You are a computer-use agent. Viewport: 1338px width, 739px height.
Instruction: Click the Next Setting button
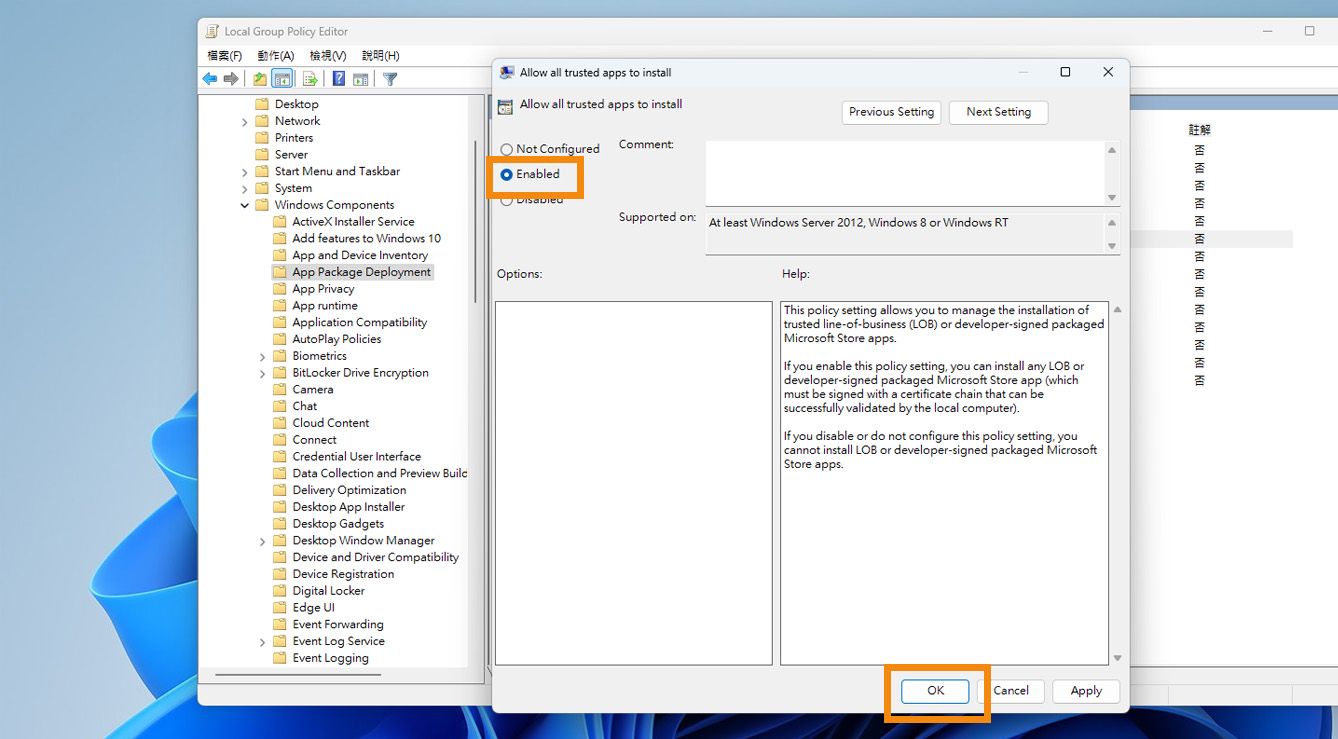[x=998, y=112]
